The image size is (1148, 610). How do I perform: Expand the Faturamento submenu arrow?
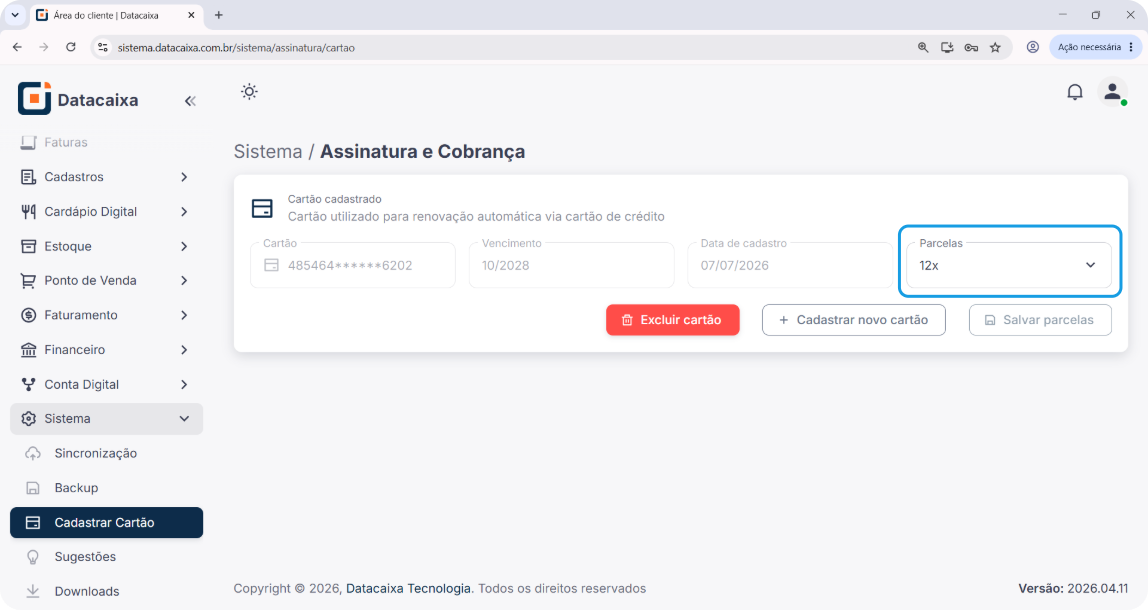pos(184,315)
